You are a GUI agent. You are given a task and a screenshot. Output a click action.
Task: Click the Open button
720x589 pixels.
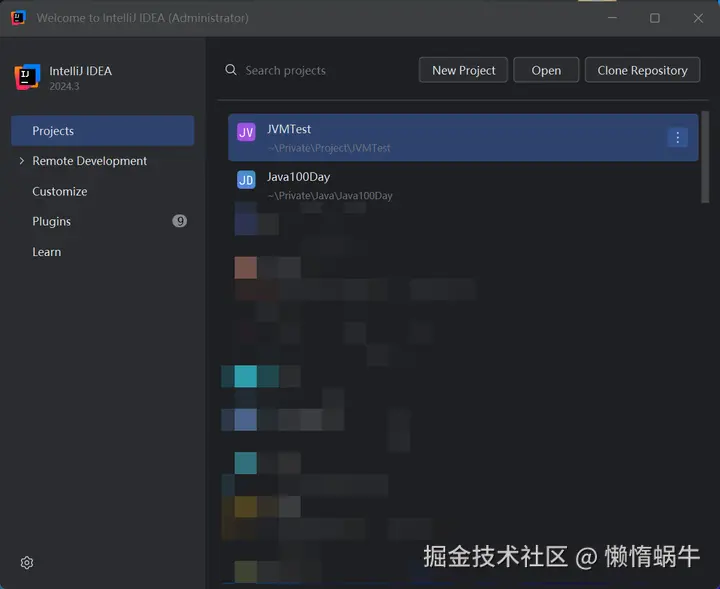(x=546, y=70)
